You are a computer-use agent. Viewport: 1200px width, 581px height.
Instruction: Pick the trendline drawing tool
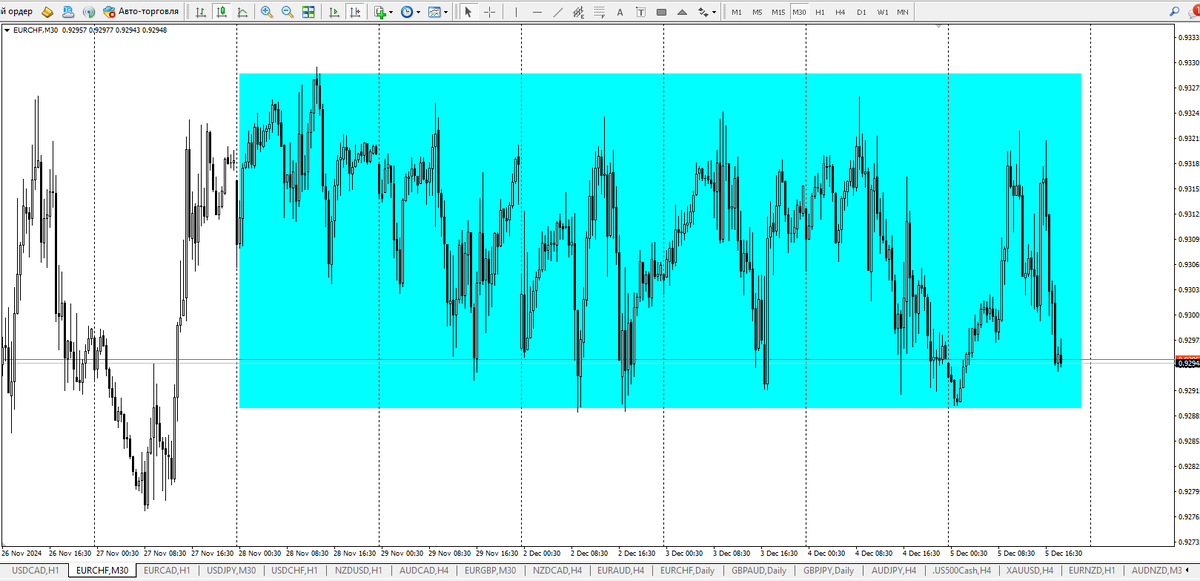click(x=559, y=12)
